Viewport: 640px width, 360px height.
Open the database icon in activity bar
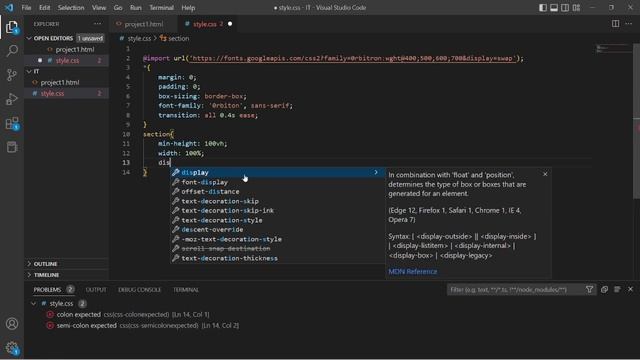(x=12, y=147)
